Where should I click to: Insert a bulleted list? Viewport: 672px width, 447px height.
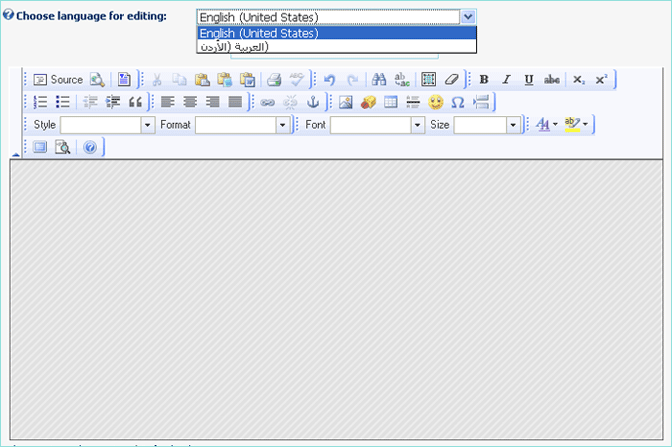point(63,102)
